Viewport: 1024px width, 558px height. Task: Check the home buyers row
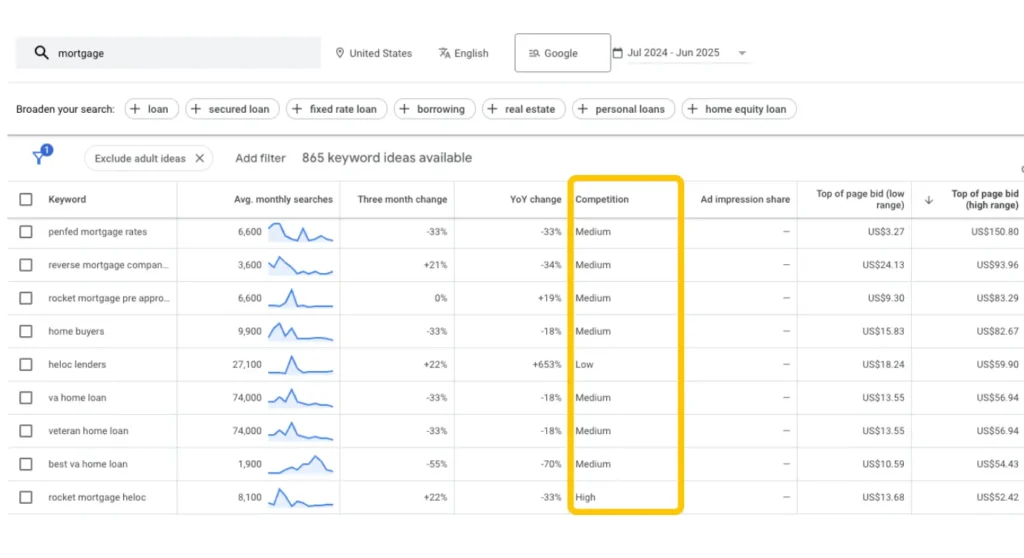(x=25, y=331)
